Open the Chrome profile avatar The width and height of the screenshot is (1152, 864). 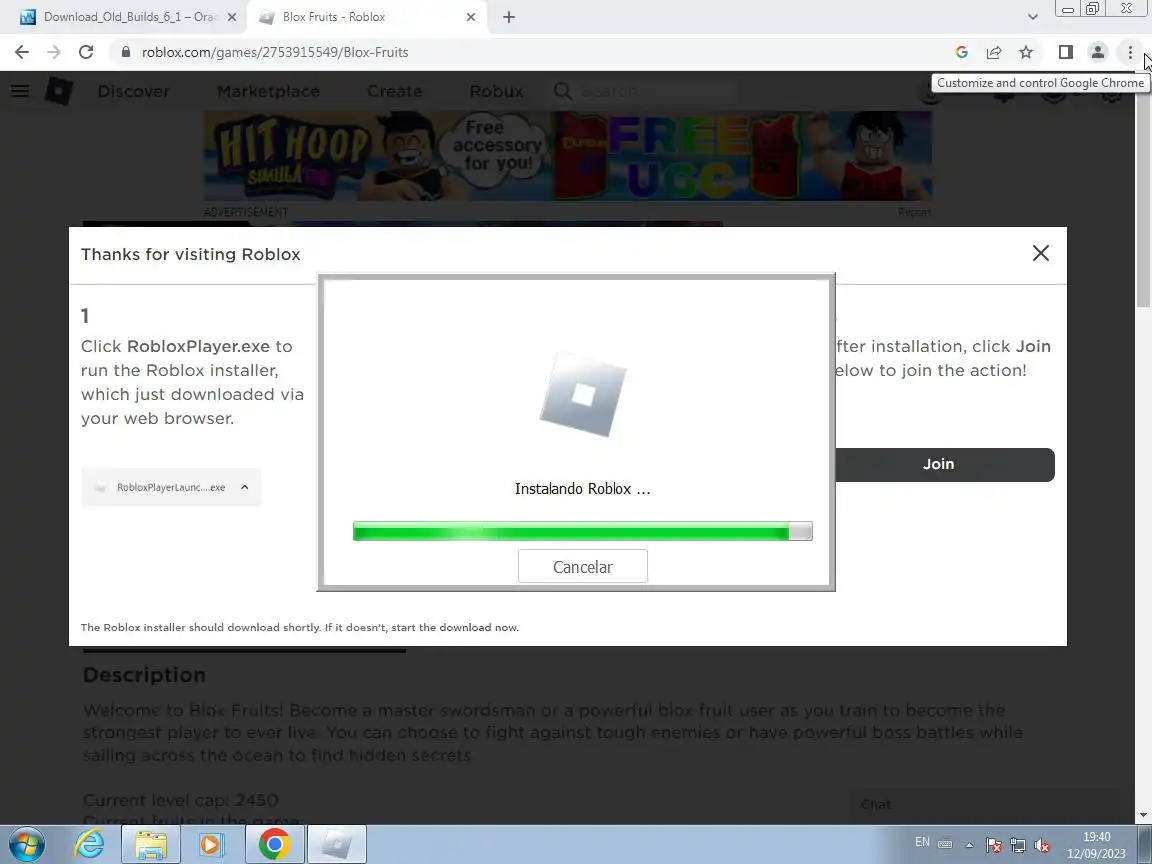click(1098, 52)
